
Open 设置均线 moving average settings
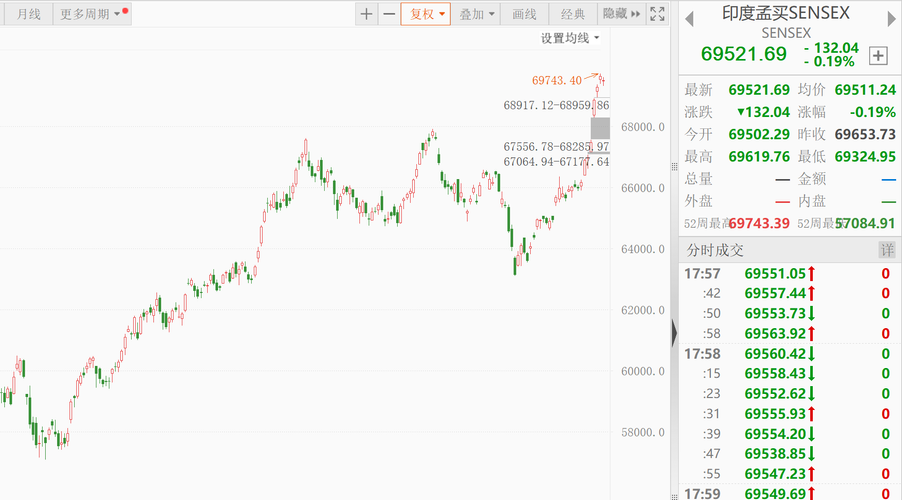coord(570,38)
